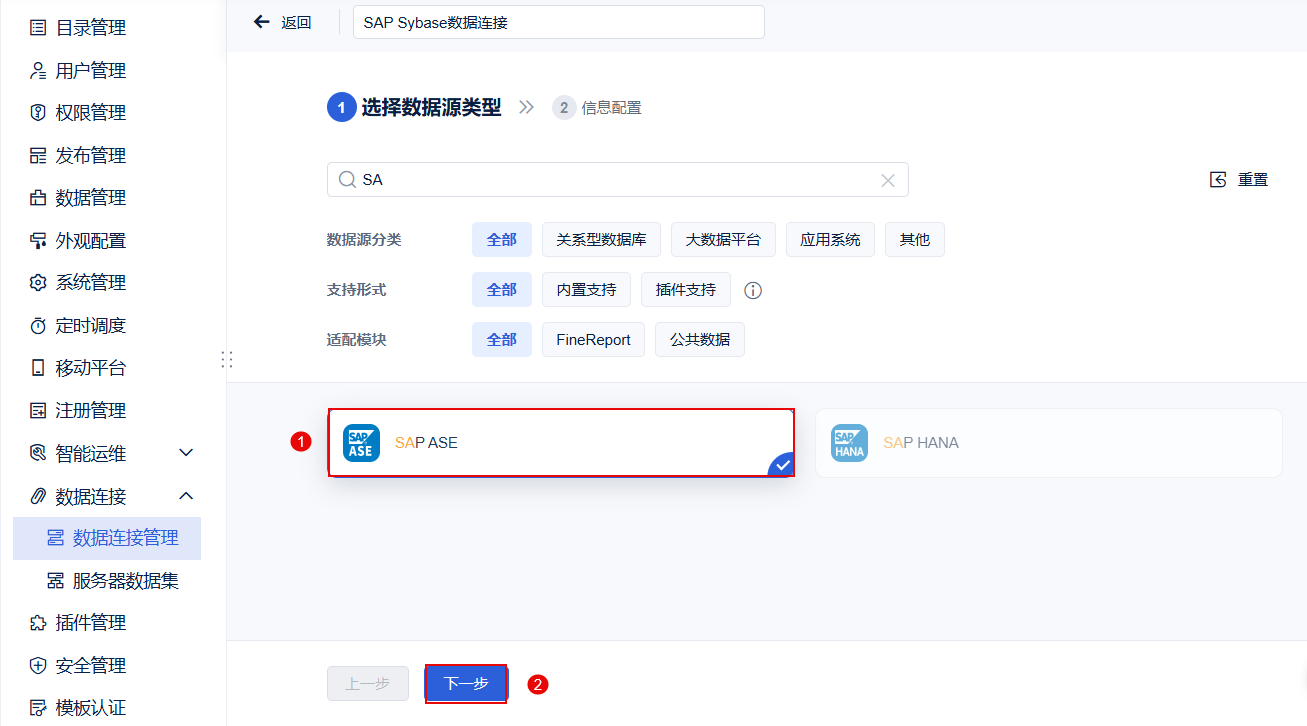This screenshot has height=726, width=1307.
Task: Click the 注册管理 icon in sidebar
Action: pyautogui.click(x=38, y=411)
